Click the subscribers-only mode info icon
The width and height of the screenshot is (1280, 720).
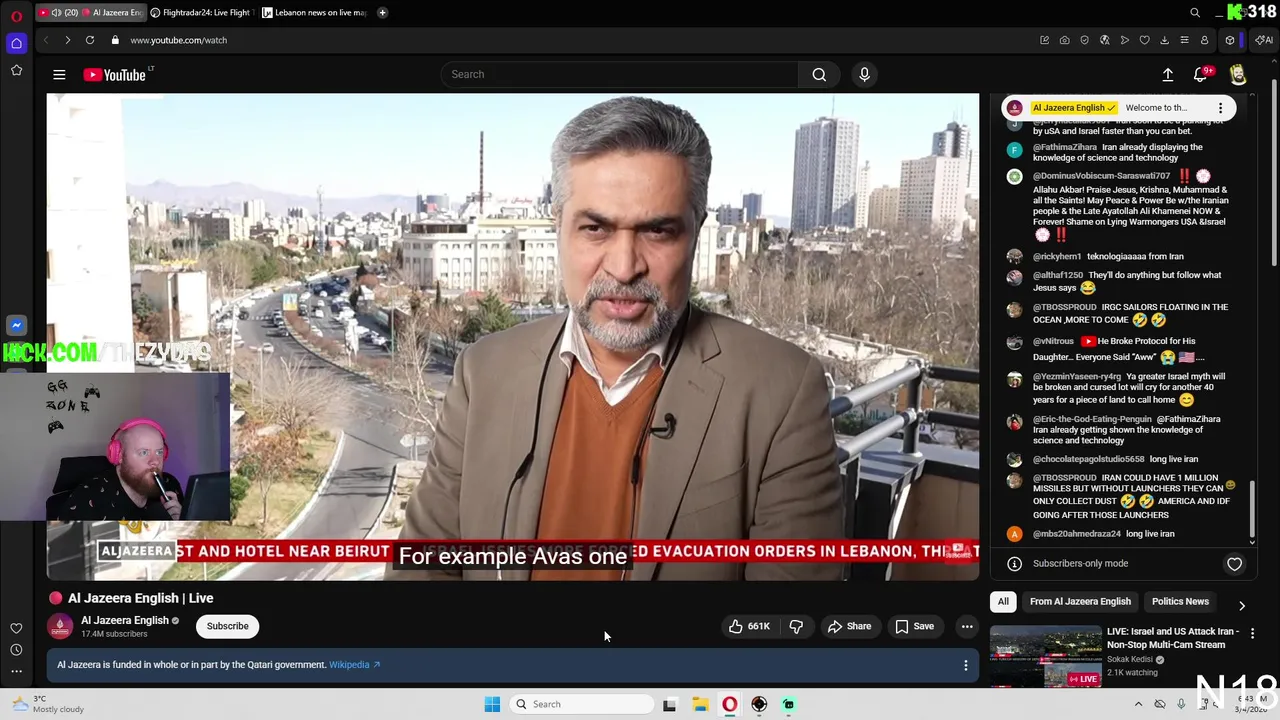click(1014, 564)
